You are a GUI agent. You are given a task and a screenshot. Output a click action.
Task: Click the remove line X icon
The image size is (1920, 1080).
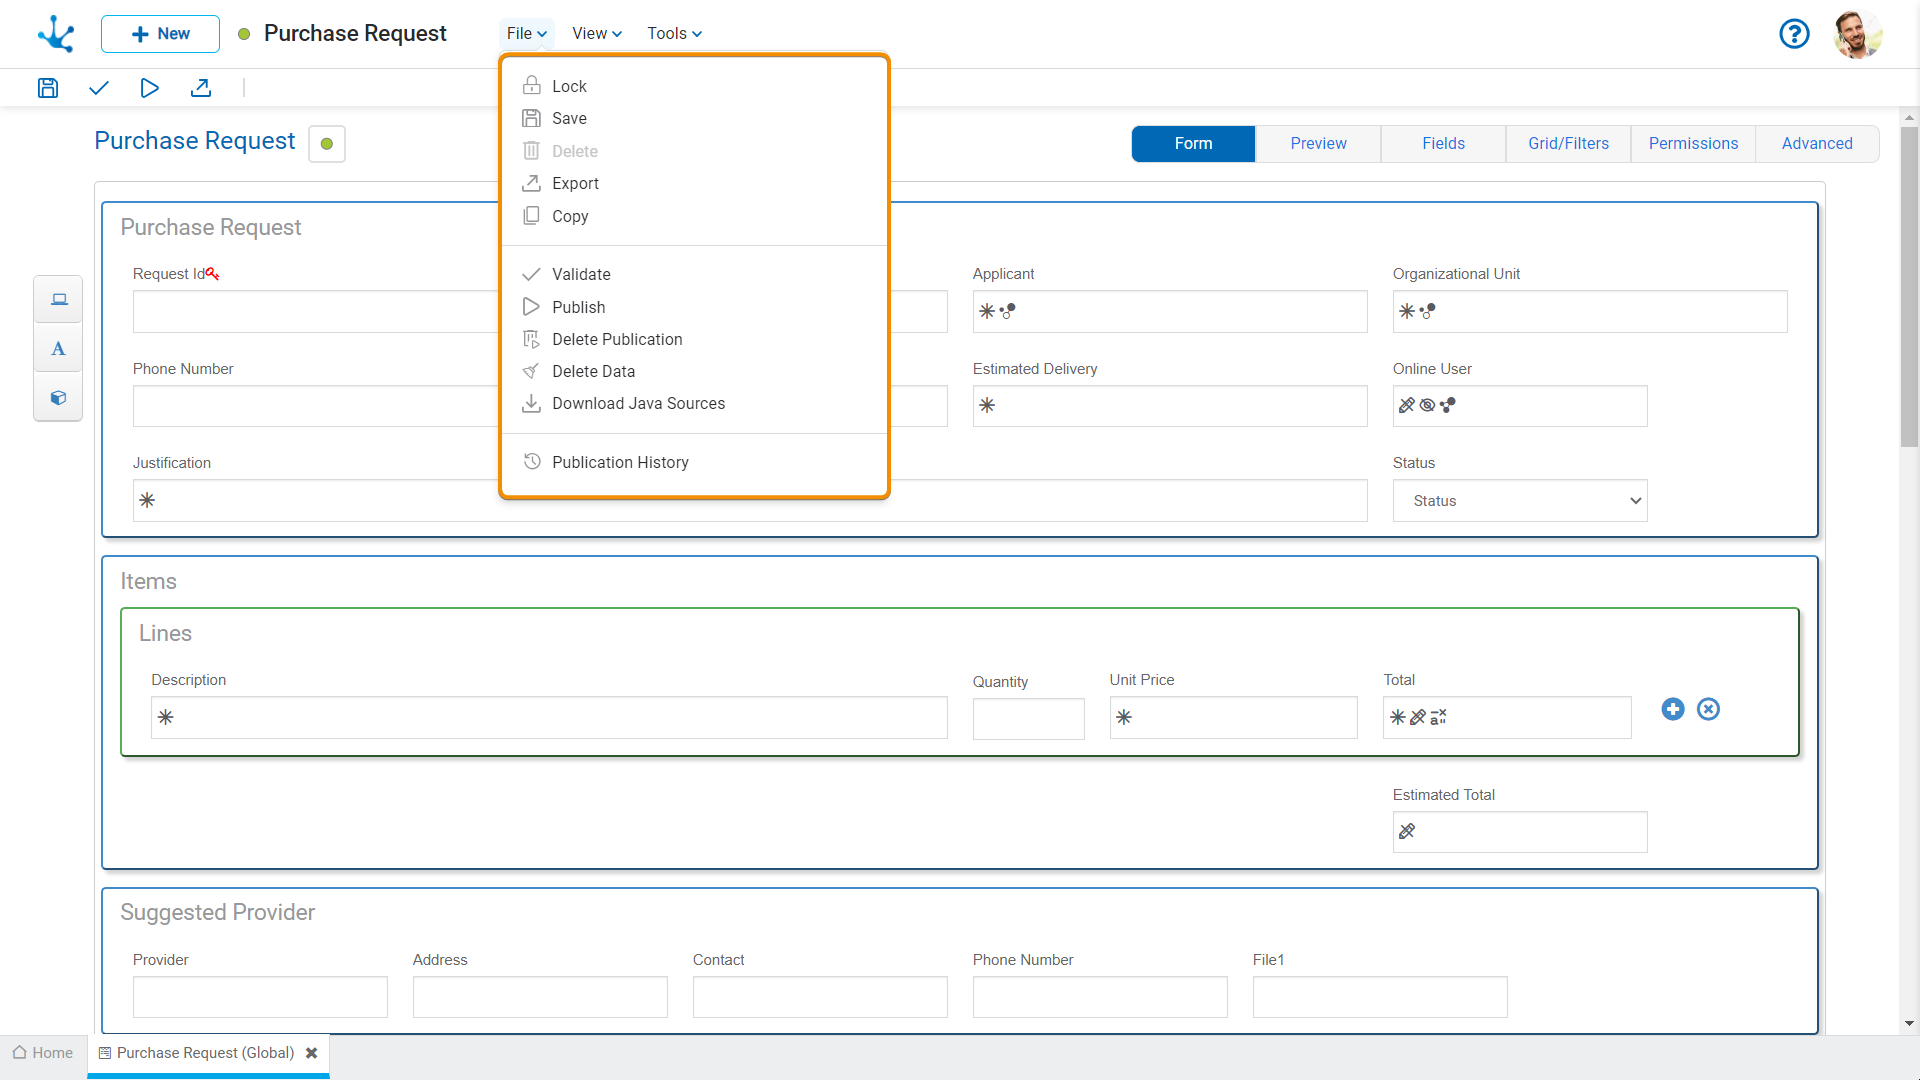click(x=1709, y=709)
